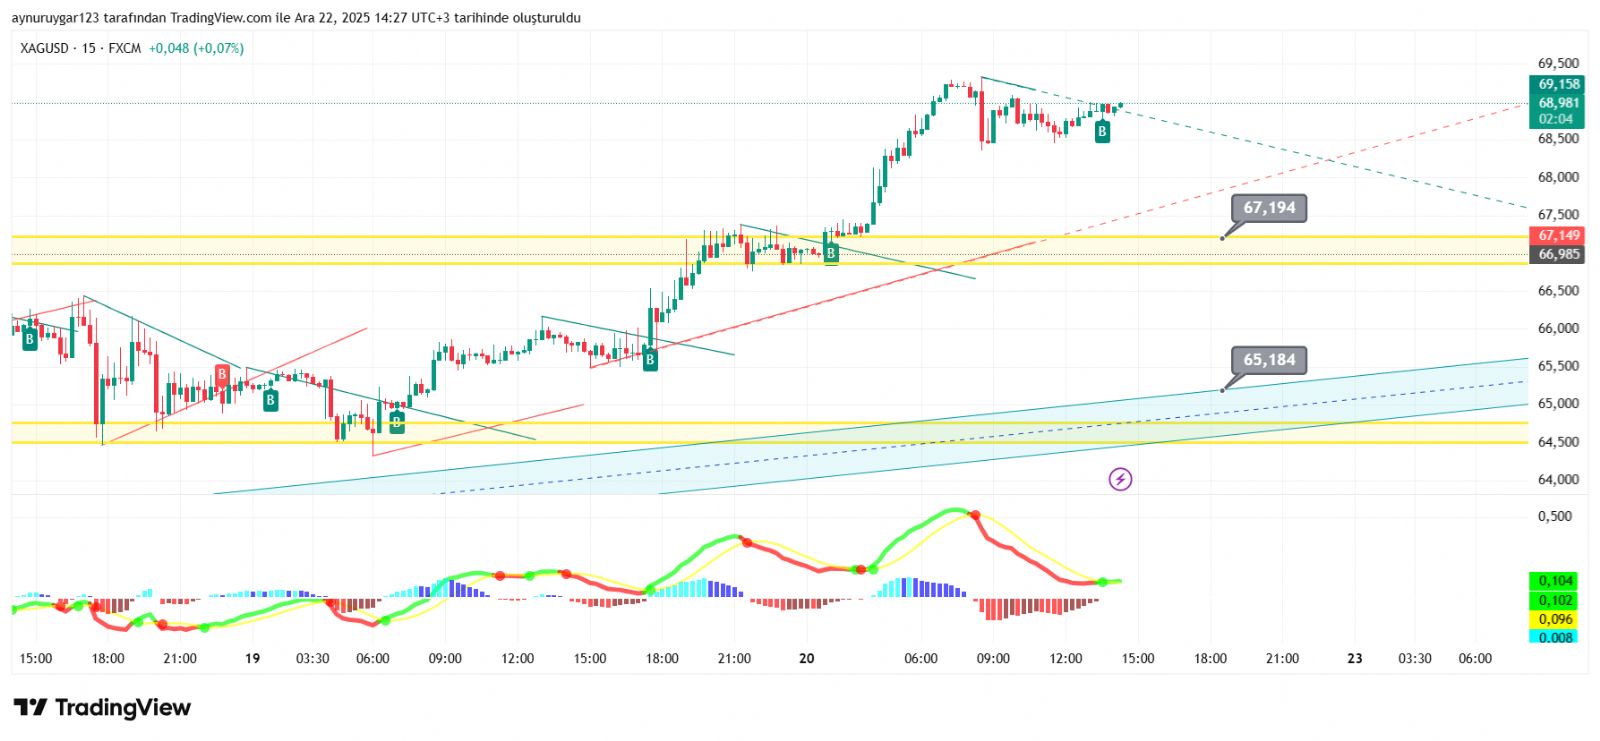Select the green B marker immediately right of the red B
The width and height of the screenshot is (1600, 741).
270,401
